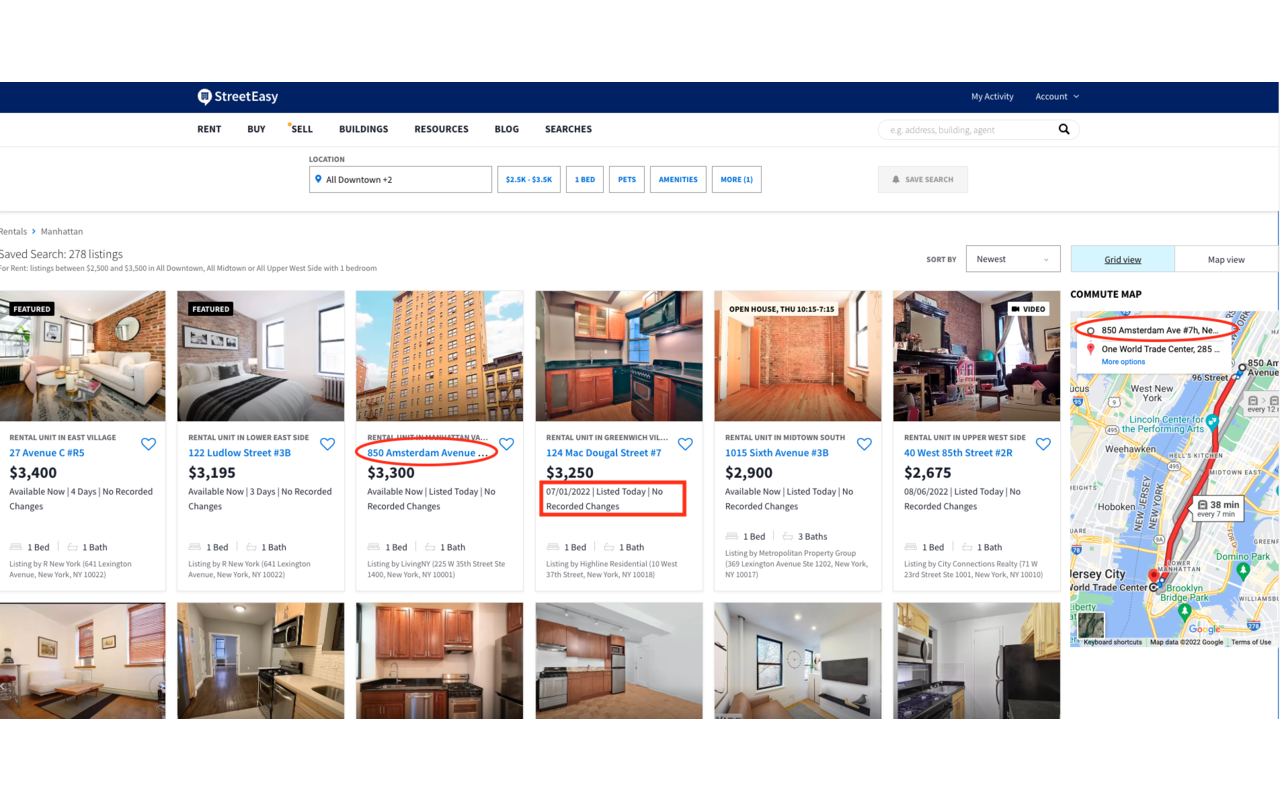
Task: Click the location pin icon in Location field
Action: pos(319,180)
